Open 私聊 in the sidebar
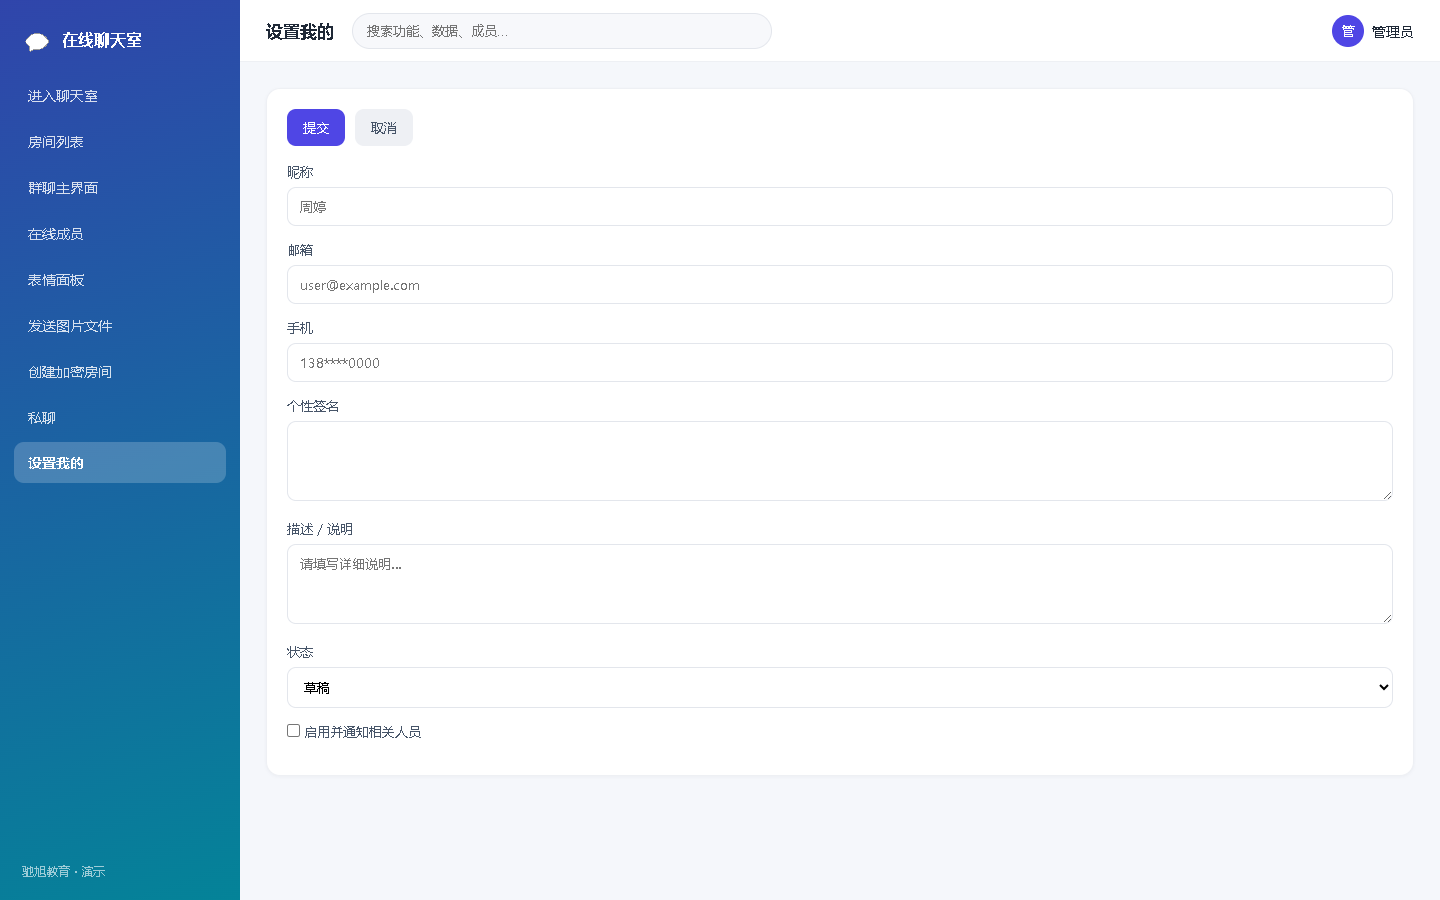The width and height of the screenshot is (1440, 900). point(120,418)
